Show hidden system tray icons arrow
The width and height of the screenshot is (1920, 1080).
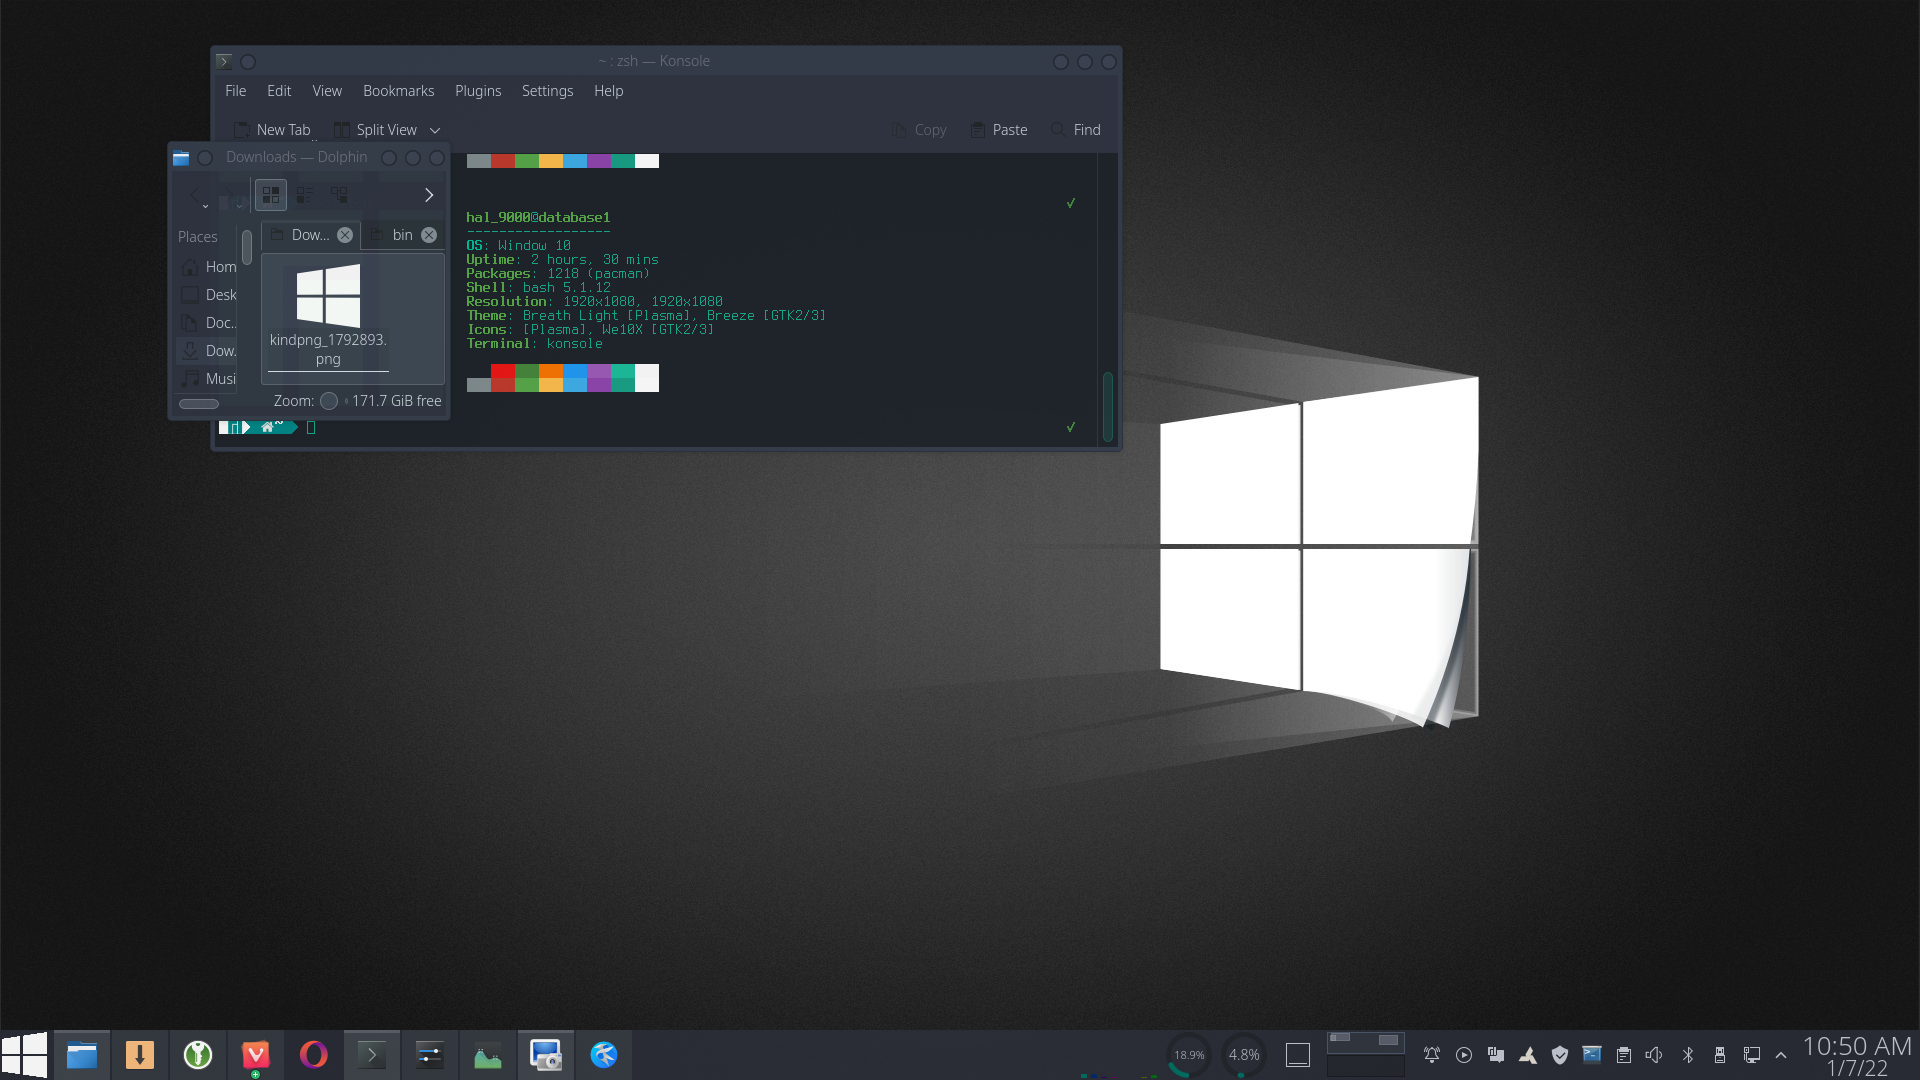tap(1781, 1055)
